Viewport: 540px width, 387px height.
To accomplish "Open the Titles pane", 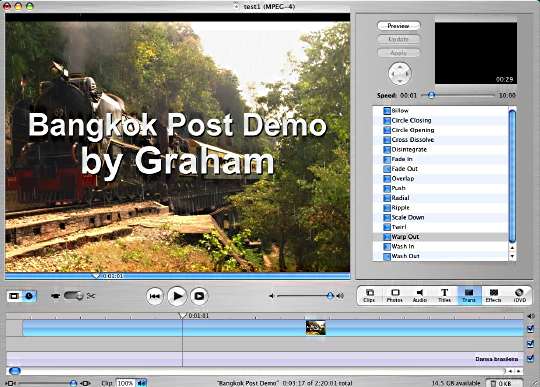I will point(444,295).
